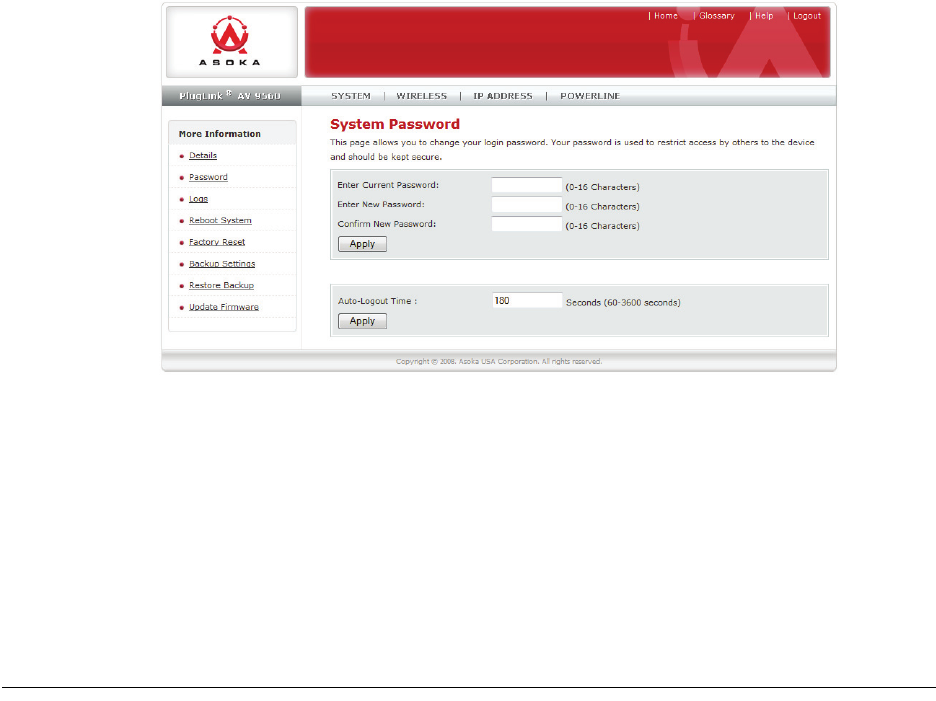Open the POWERLINE menu tab
Image resolution: width=936 pixels, height=701 pixels.
click(590, 96)
